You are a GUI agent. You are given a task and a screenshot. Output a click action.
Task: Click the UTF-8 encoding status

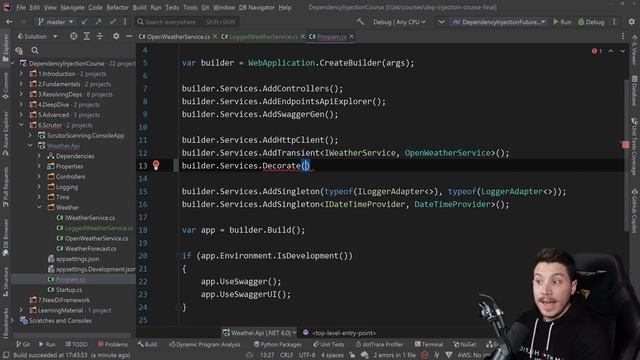pos(307,355)
